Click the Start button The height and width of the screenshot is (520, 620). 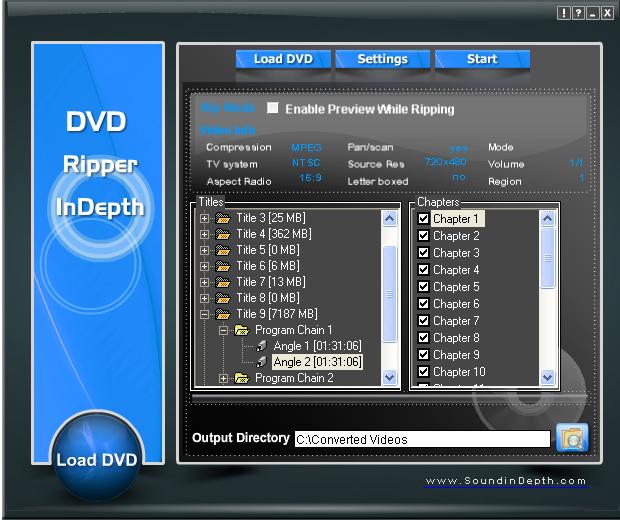pyautogui.click(x=482, y=59)
